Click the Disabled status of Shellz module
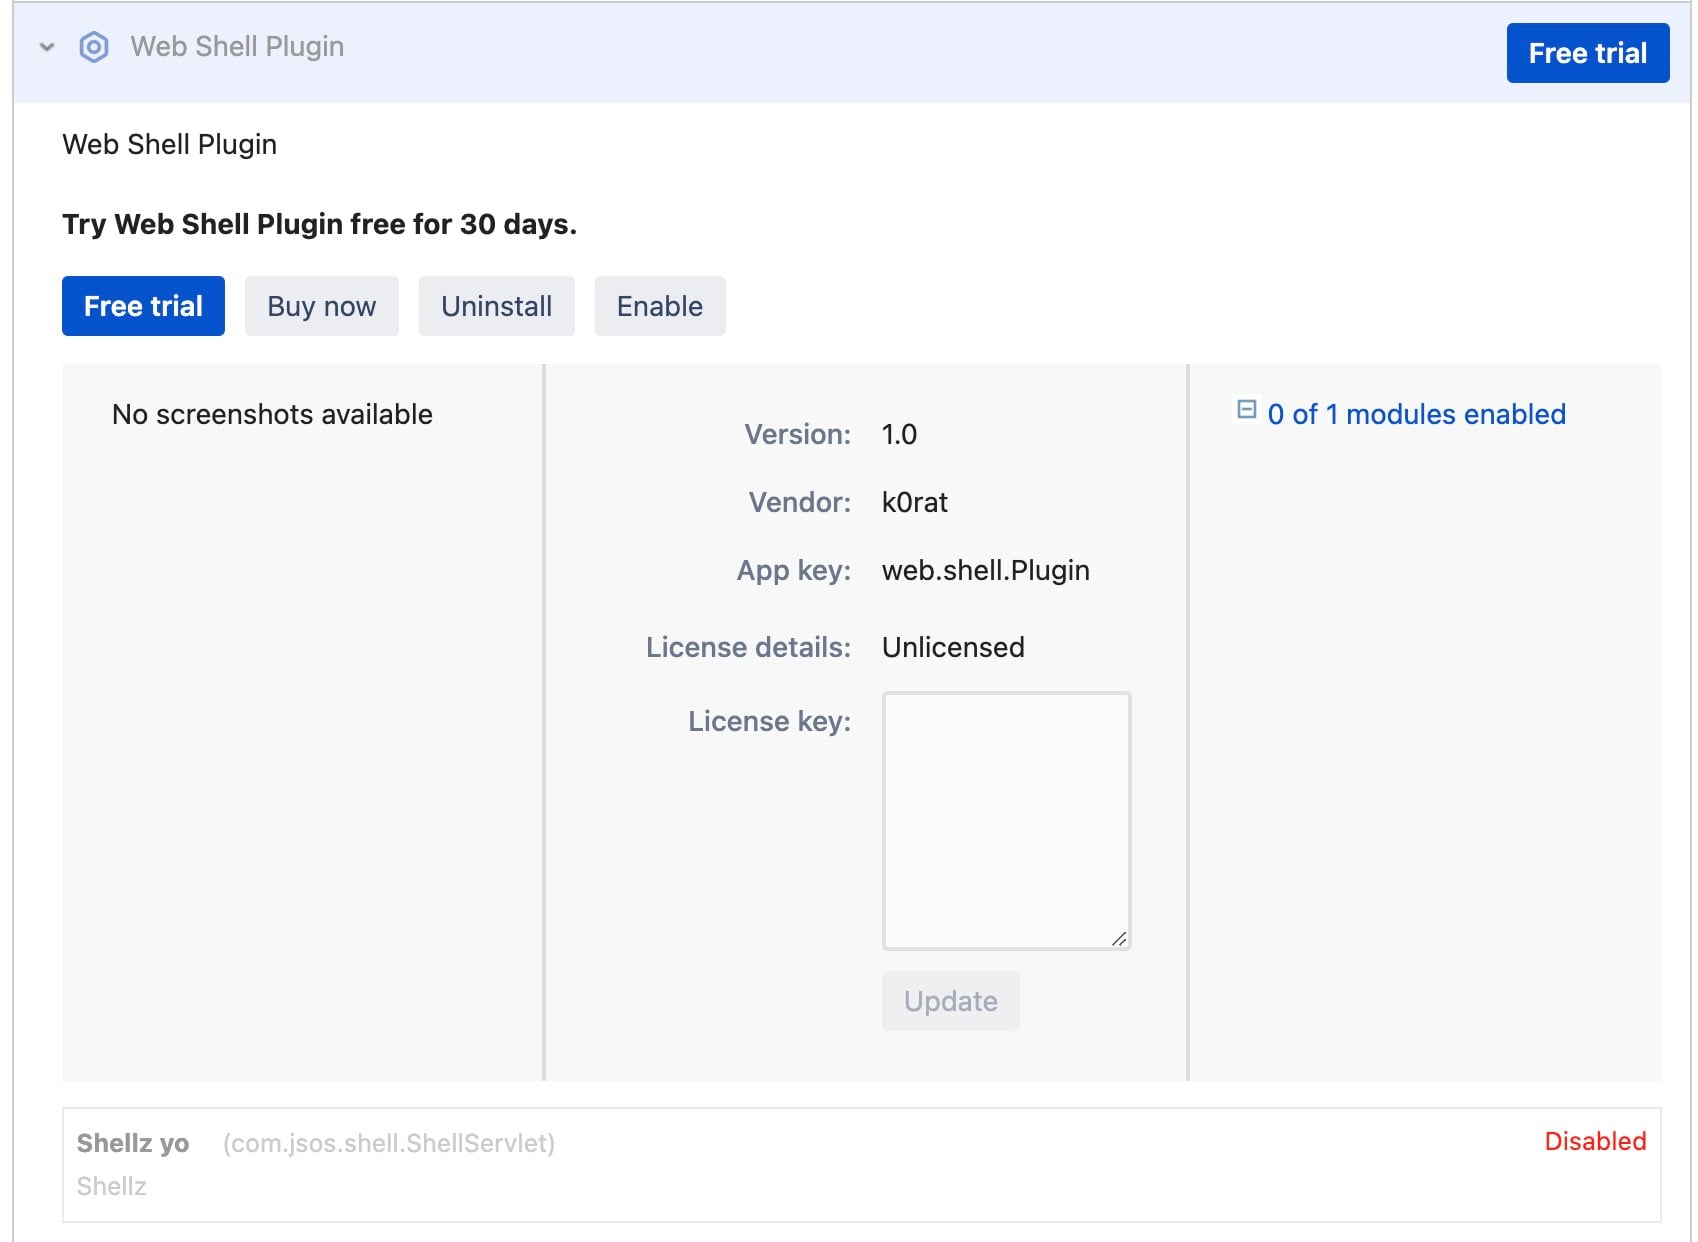 [x=1595, y=1141]
